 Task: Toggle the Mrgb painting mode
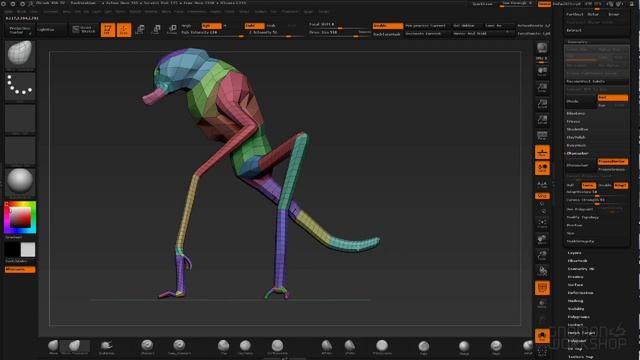point(187,26)
